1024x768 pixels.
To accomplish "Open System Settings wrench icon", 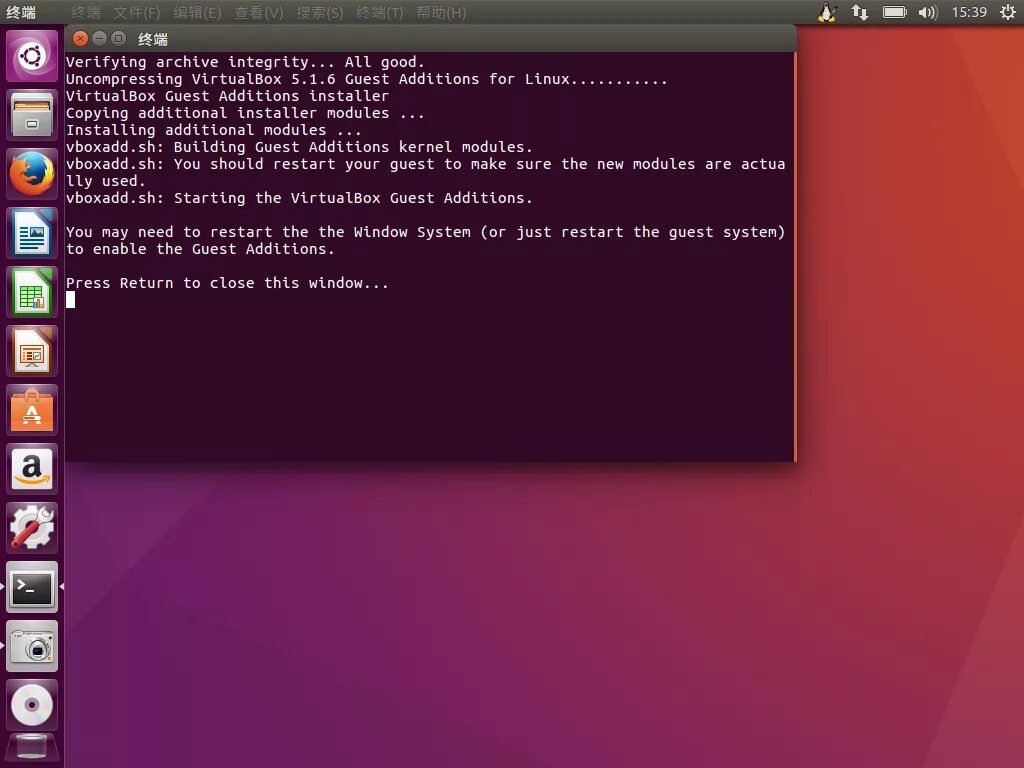I will click(x=32, y=528).
